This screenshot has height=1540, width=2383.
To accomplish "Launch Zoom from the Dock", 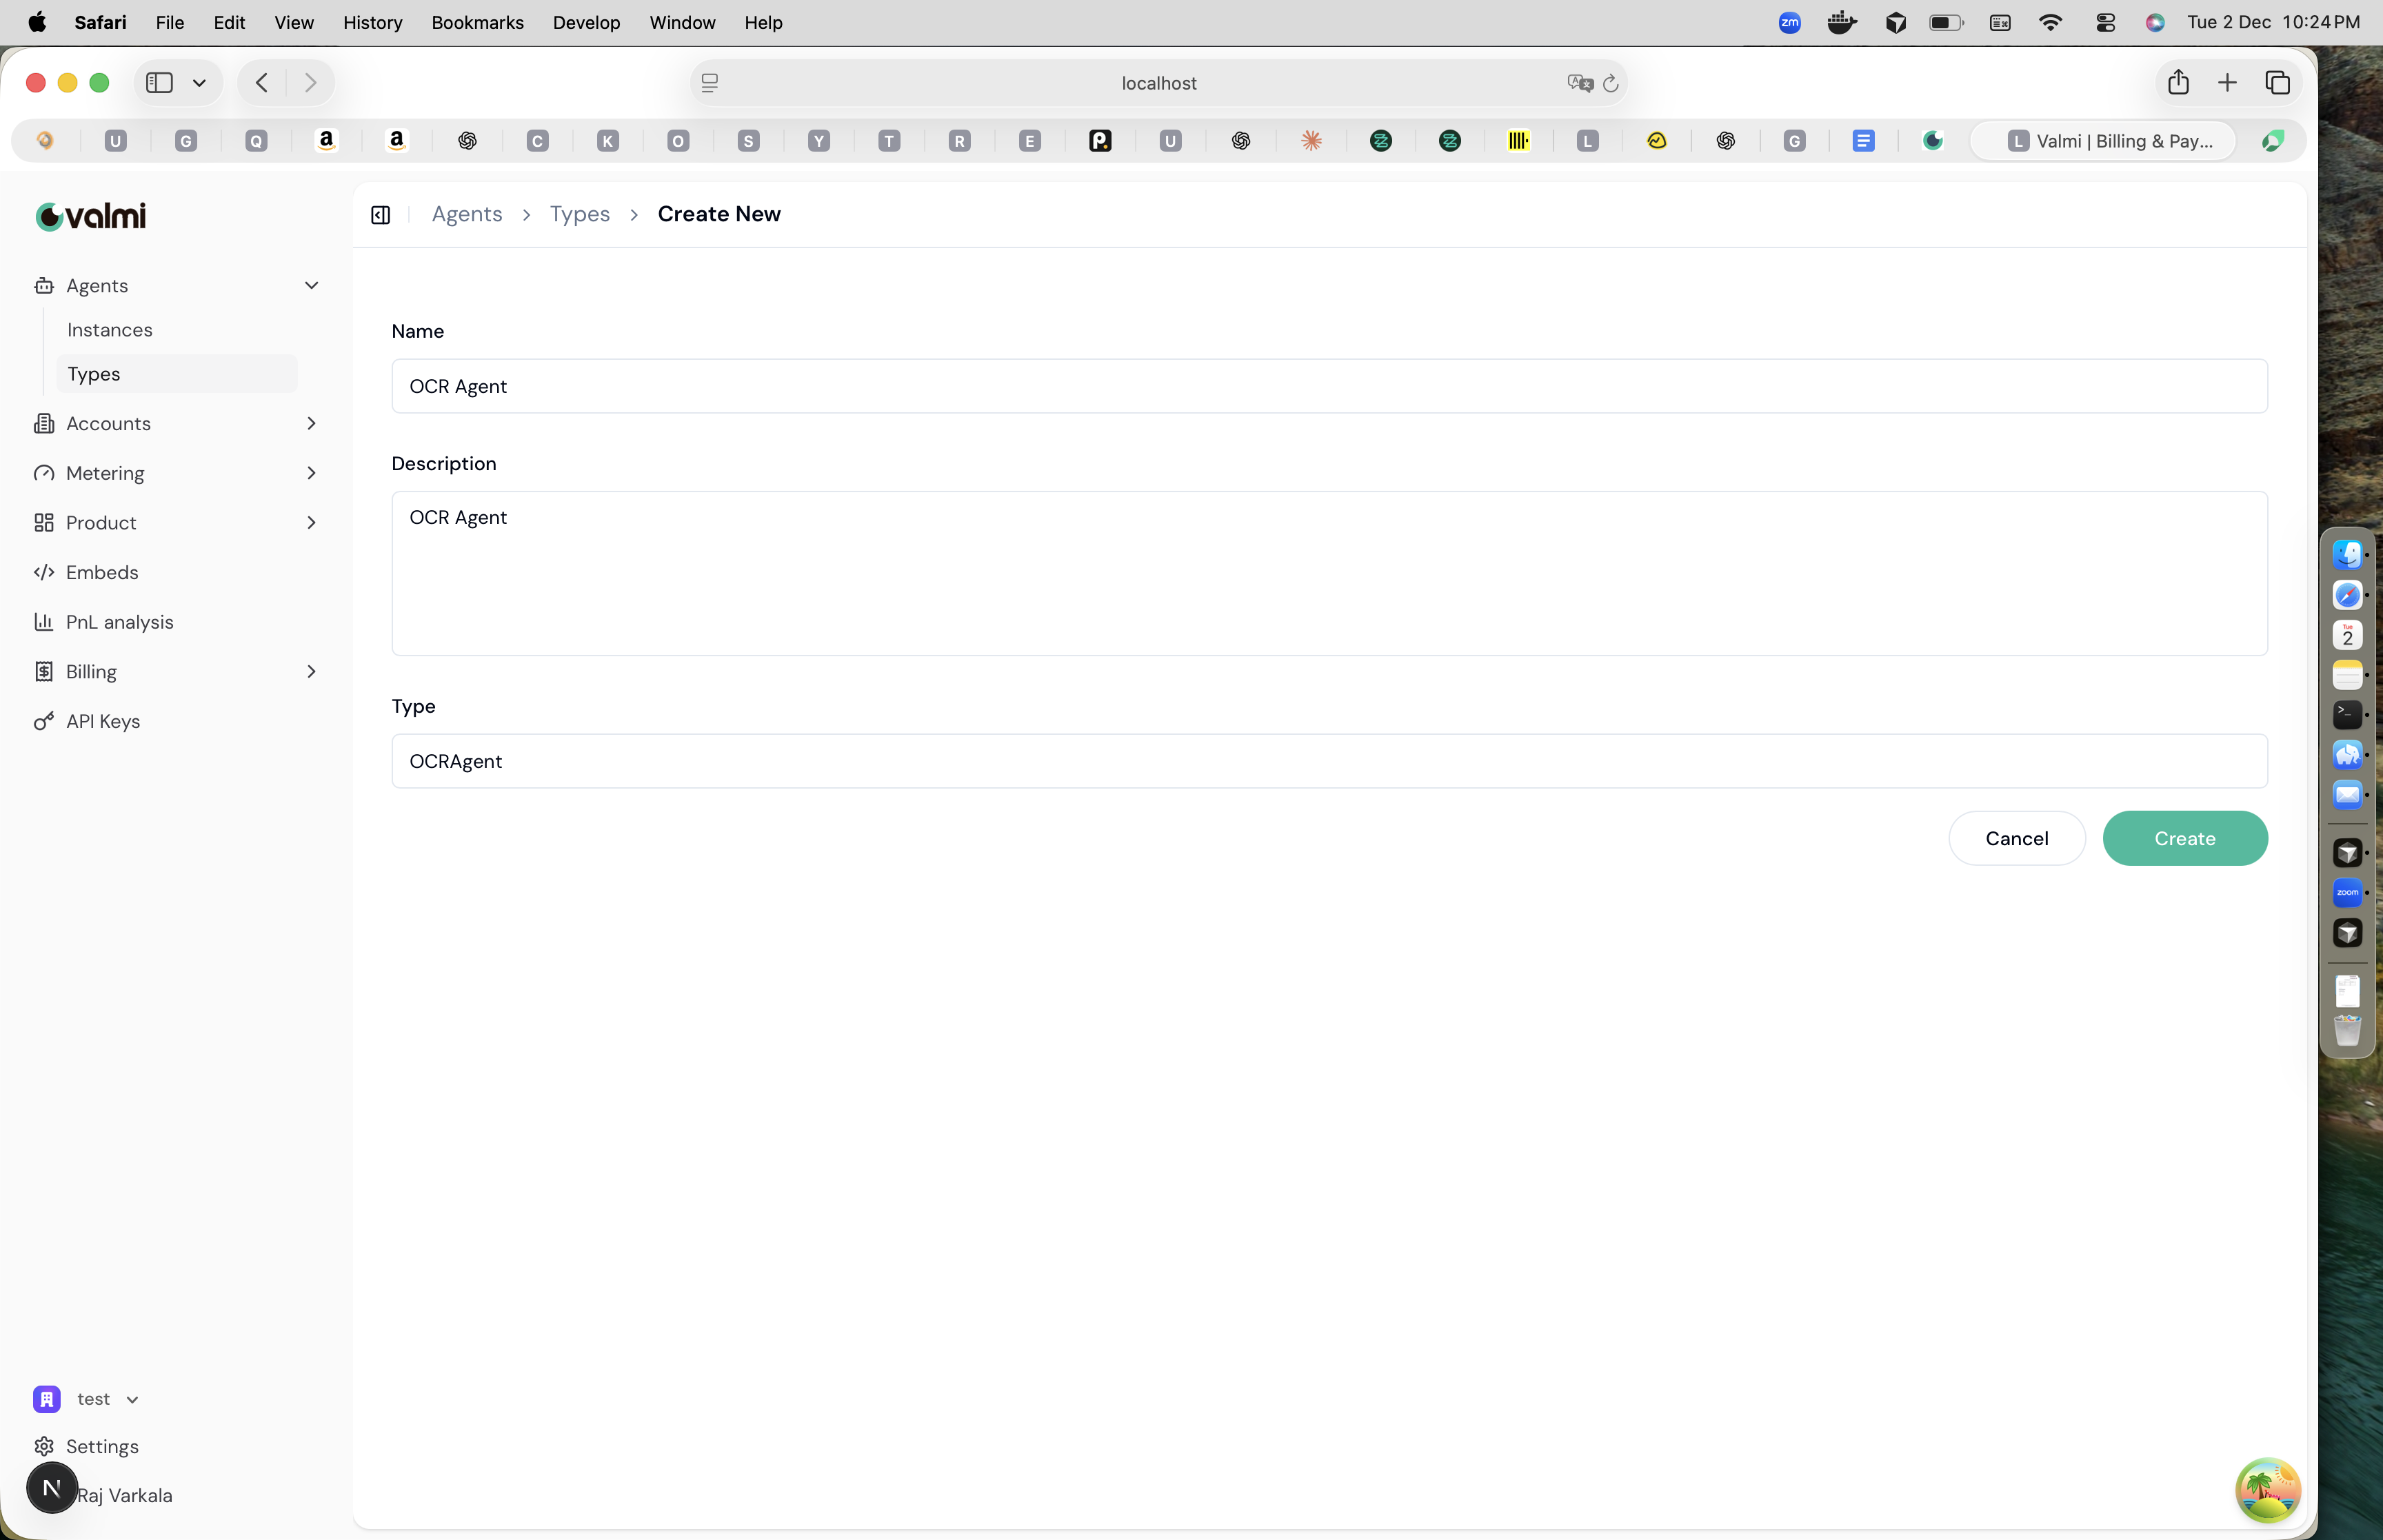I will coord(2348,892).
